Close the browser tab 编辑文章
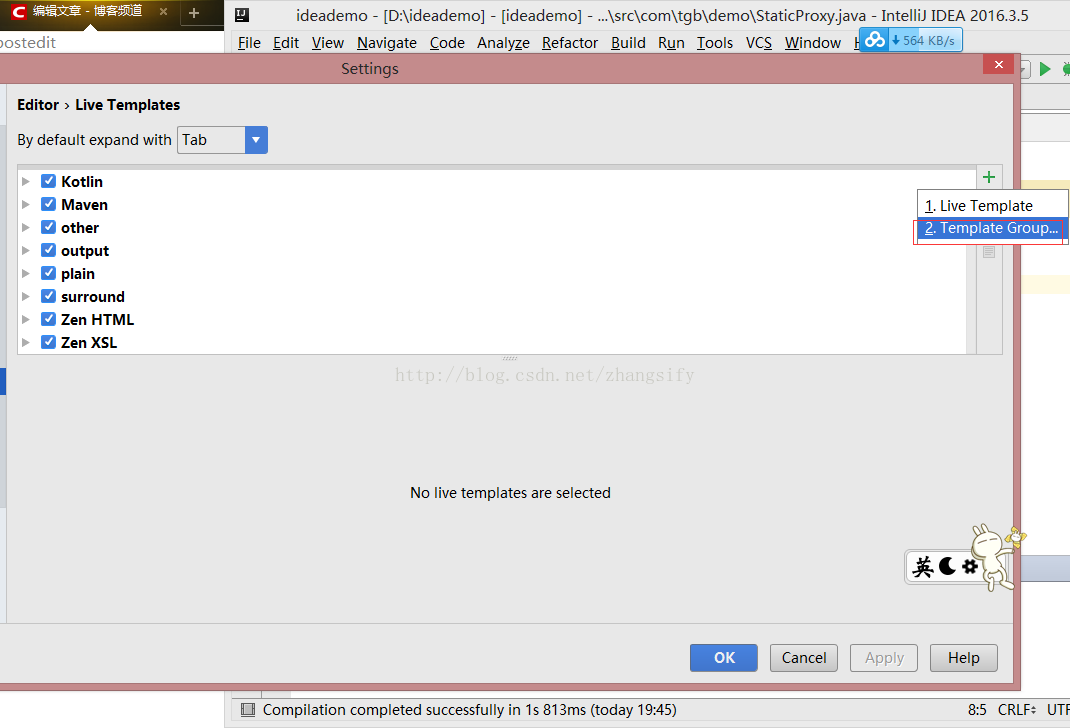1070x728 pixels. pos(163,12)
